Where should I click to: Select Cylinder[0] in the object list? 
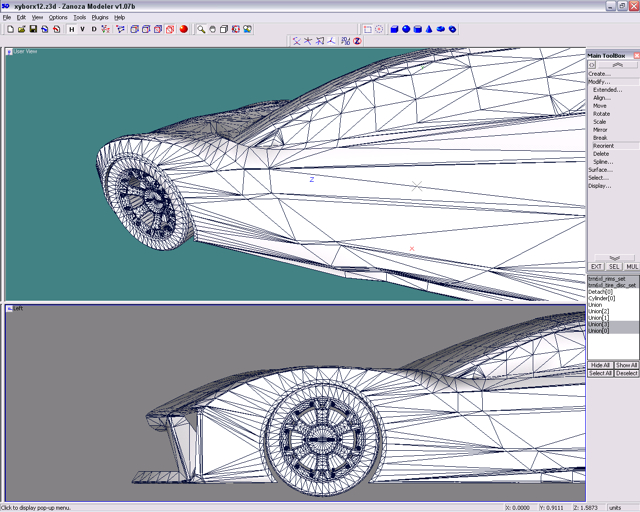(x=602, y=298)
